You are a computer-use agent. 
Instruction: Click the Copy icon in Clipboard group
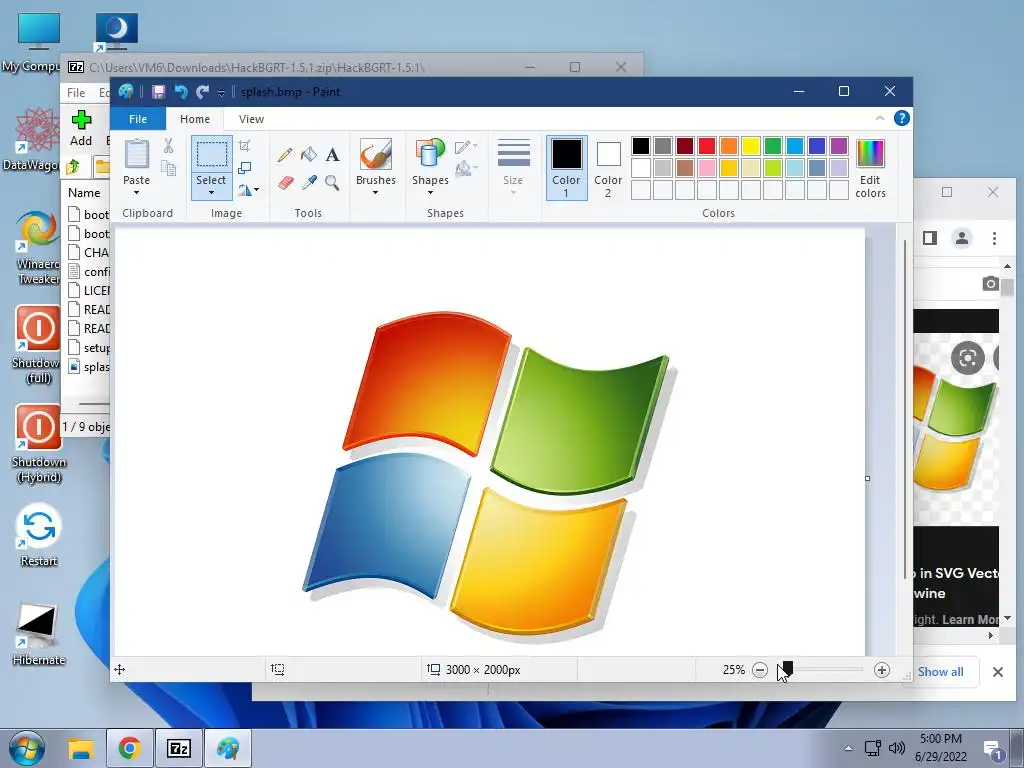coord(168,168)
